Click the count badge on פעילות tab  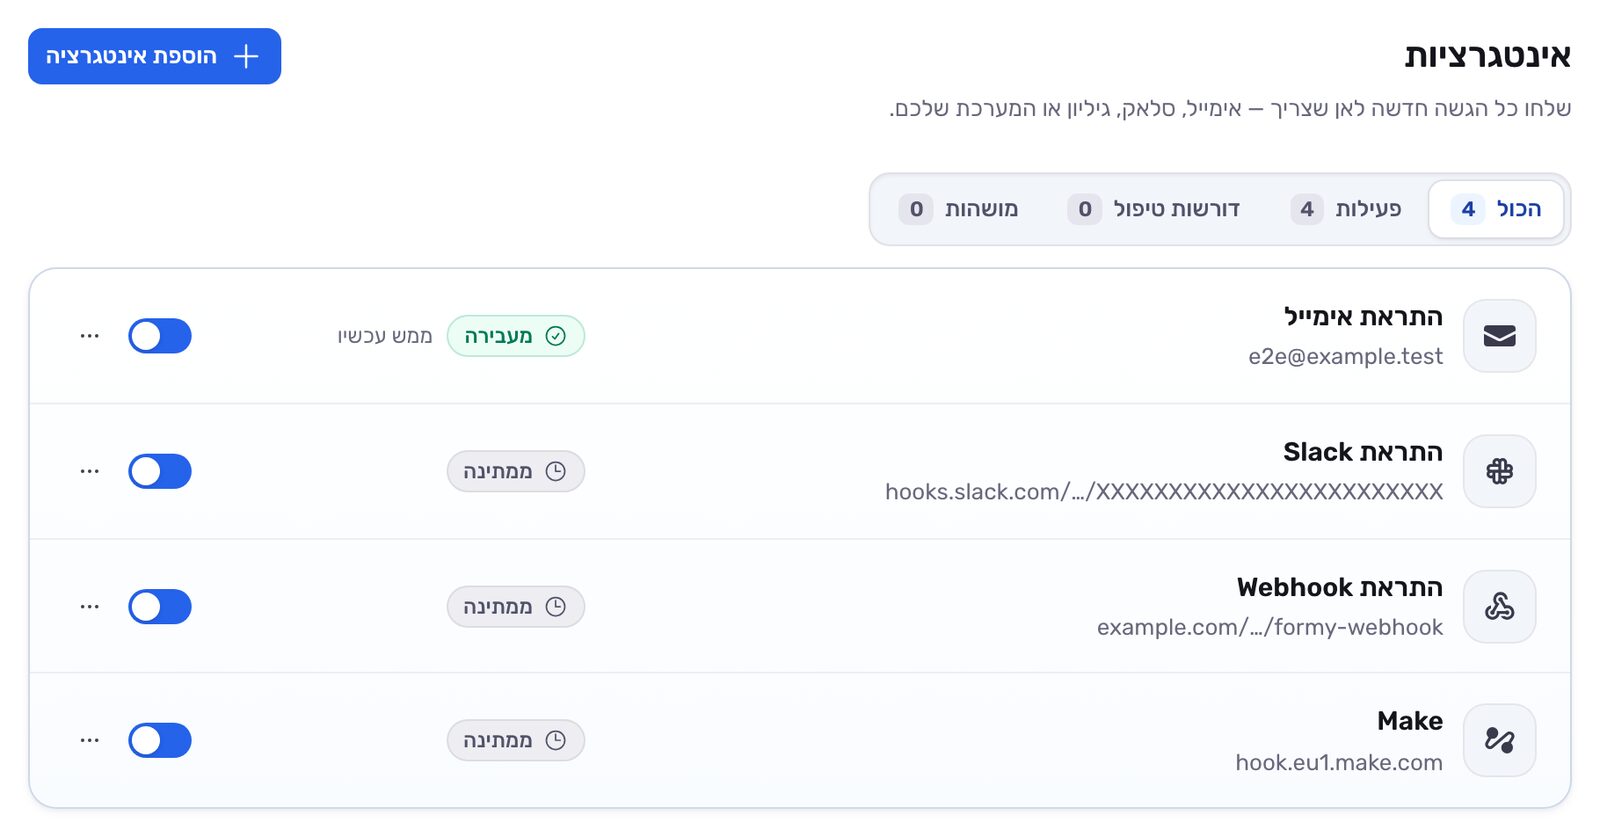click(x=1307, y=209)
